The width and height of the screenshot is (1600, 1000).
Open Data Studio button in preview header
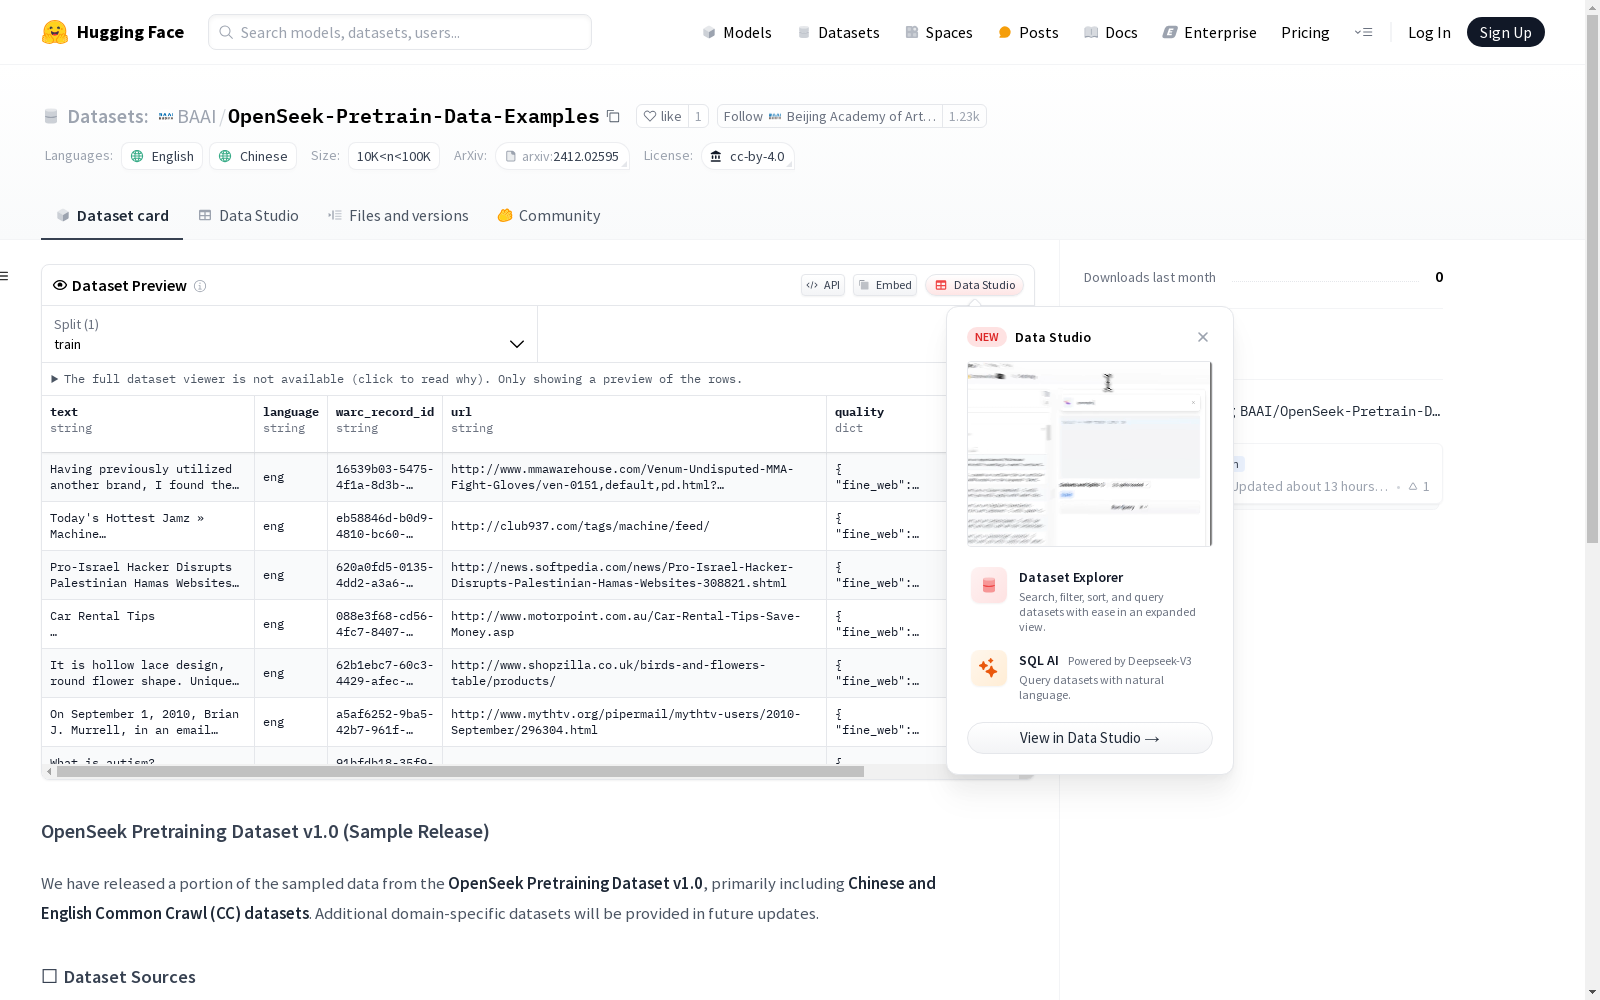[x=975, y=285]
